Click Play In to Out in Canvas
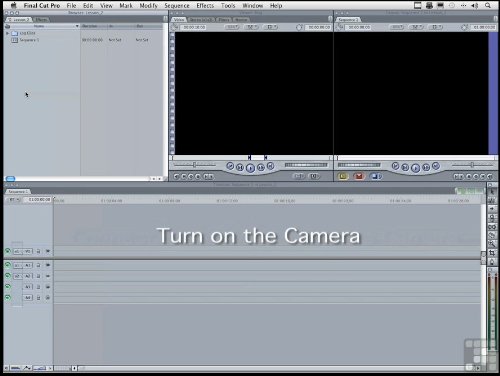The width and height of the screenshot is (500, 376). pyautogui.click(x=405, y=167)
